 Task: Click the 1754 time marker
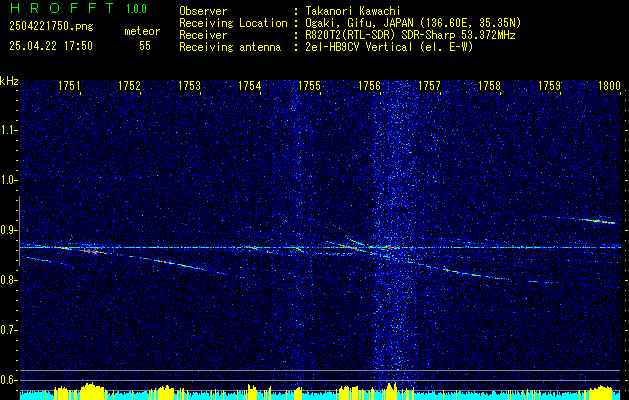coord(250,85)
